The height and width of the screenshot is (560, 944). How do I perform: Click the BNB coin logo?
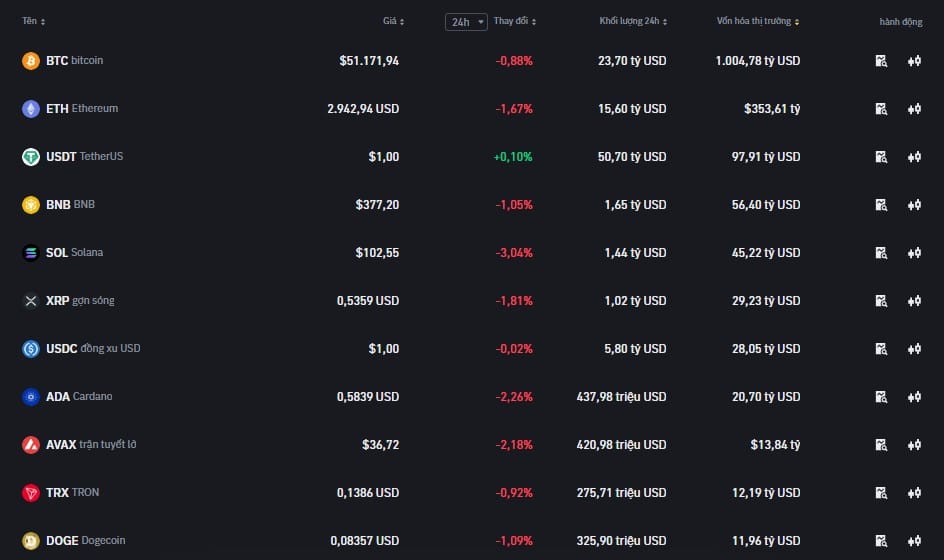tap(31, 205)
